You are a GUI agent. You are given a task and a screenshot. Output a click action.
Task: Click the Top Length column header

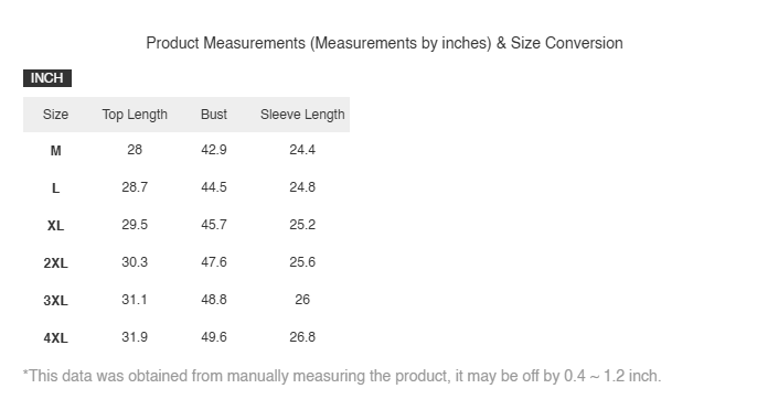(135, 114)
